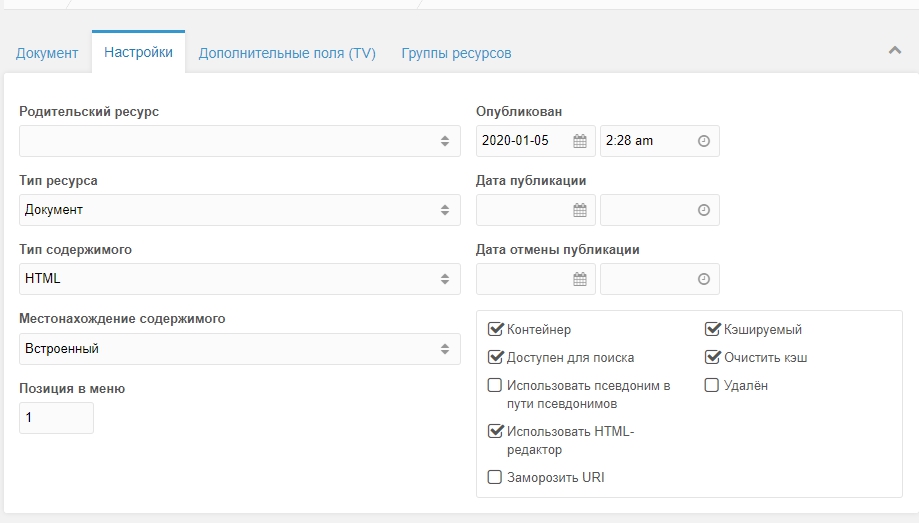Disable the Кэшируемый checkbox
919x523 pixels.
point(712,329)
